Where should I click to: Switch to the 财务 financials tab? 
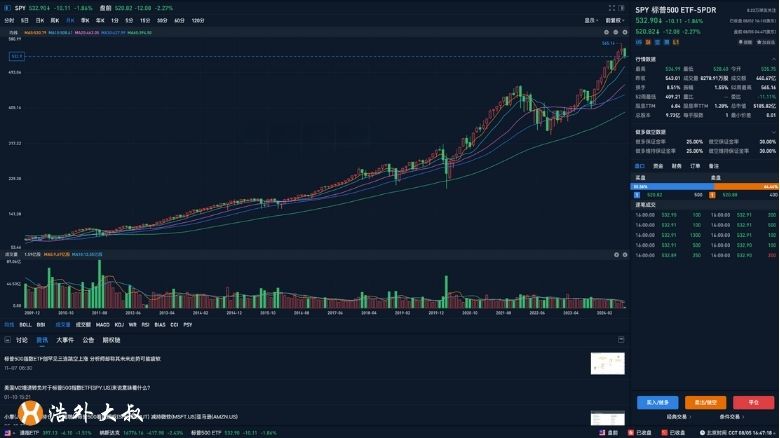pos(677,166)
